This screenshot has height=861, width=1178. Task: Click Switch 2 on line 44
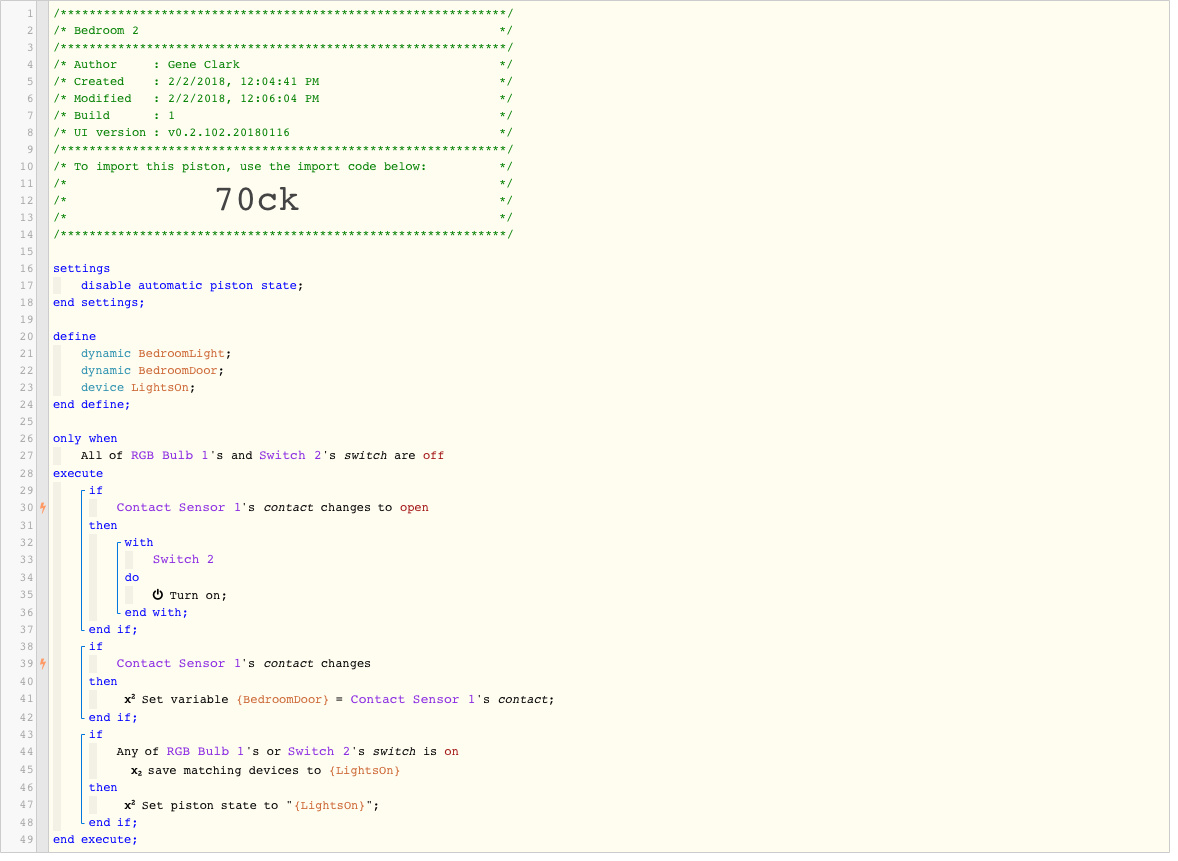click(x=319, y=751)
